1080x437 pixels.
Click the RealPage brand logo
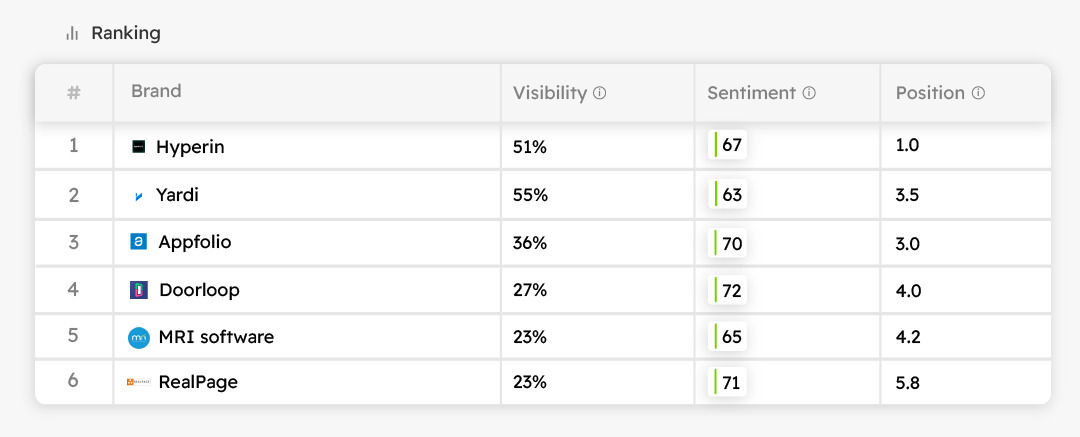point(138,382)
